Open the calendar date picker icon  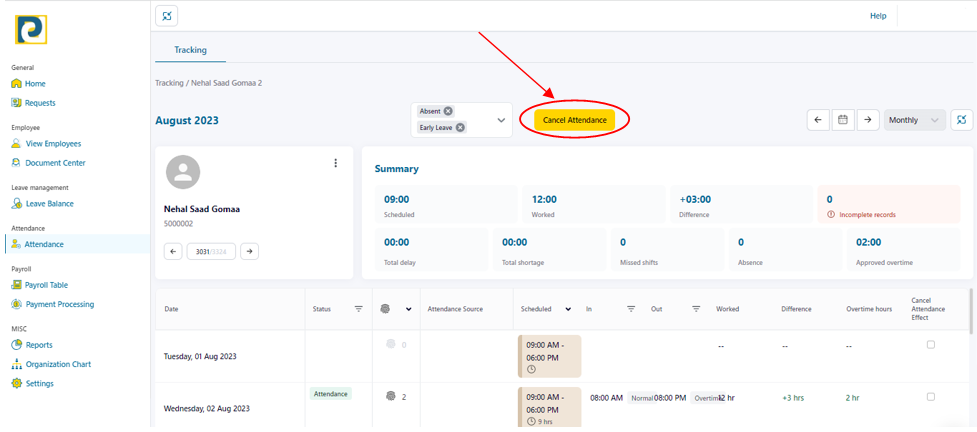click(843, 120)
